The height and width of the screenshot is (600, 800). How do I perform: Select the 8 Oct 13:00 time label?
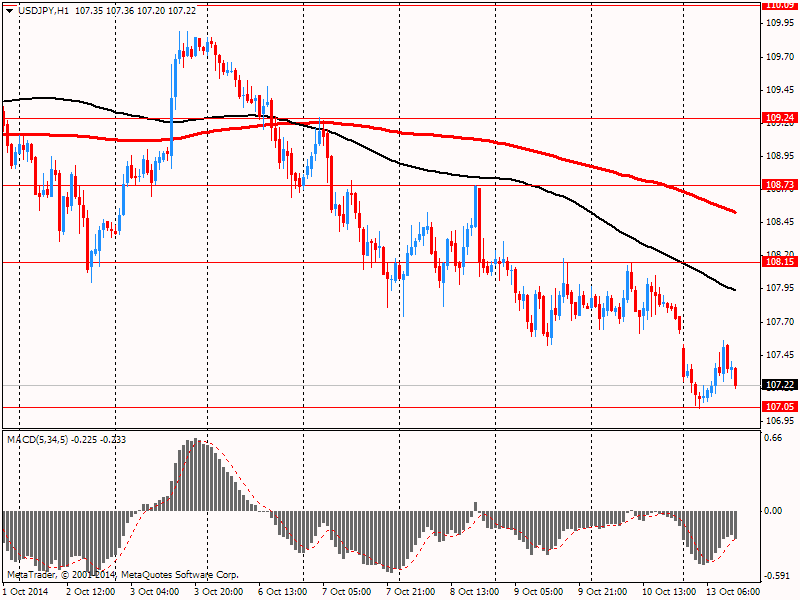(475, 592)
